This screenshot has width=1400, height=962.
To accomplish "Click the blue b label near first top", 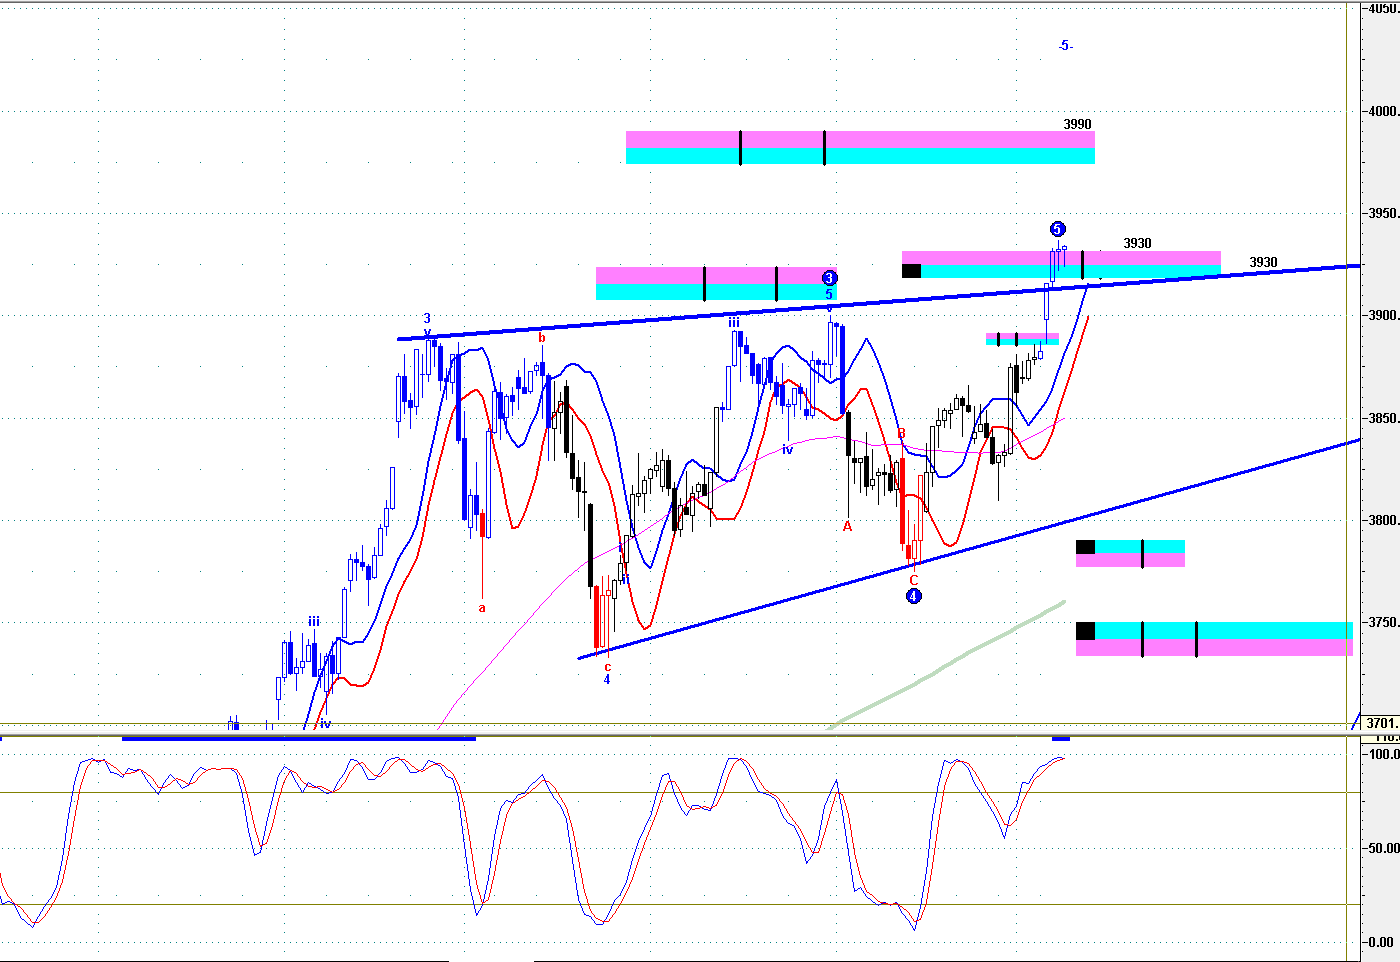I will point(542,338).
